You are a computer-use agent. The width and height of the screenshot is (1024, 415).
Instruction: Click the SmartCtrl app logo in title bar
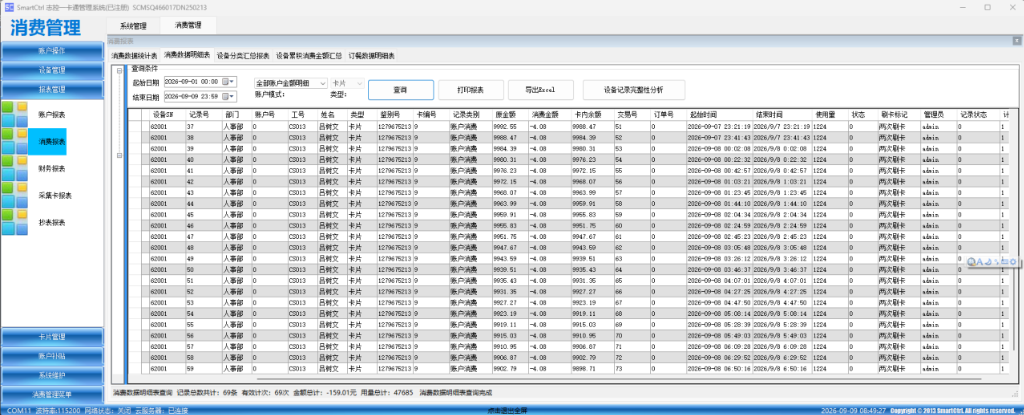[x=9, y=7]
